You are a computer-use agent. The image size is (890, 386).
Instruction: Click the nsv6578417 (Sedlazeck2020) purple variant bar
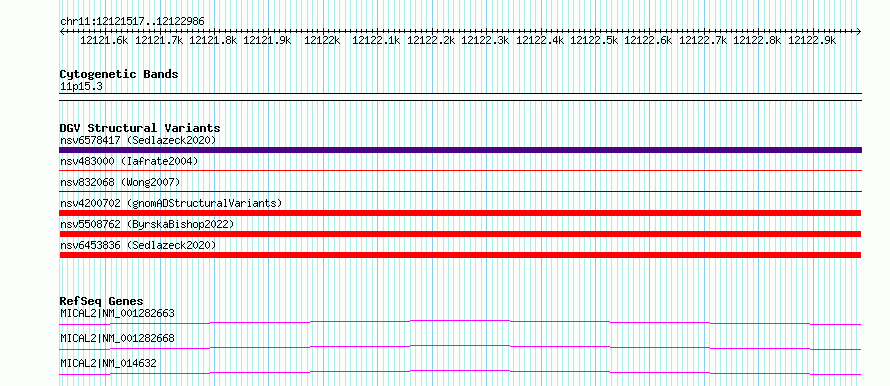coord(460,150)
